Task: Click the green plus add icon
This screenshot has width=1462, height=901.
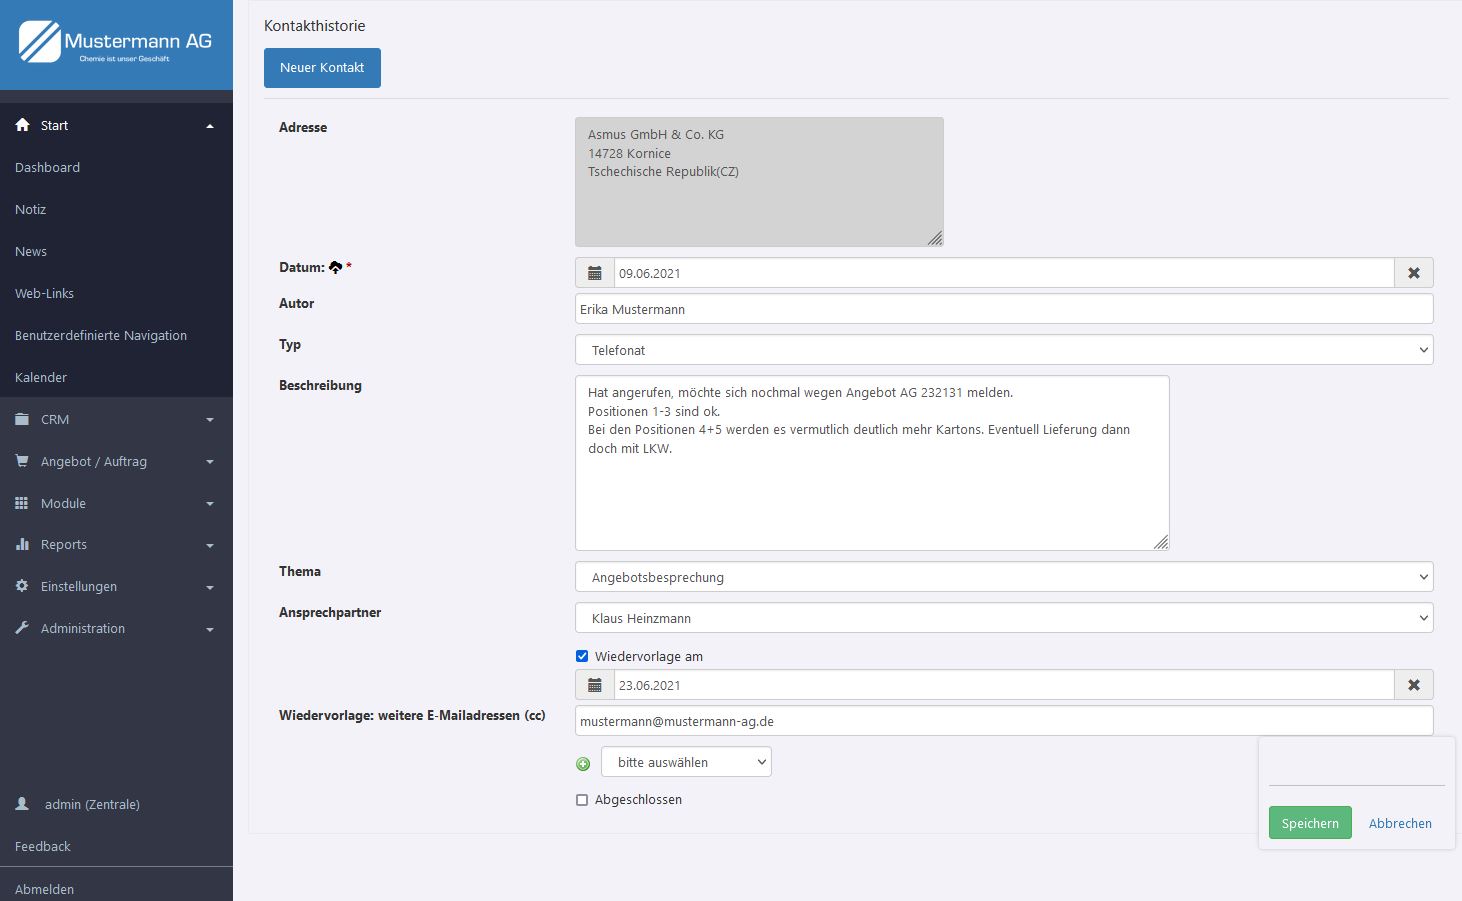Action: [583, 763]
